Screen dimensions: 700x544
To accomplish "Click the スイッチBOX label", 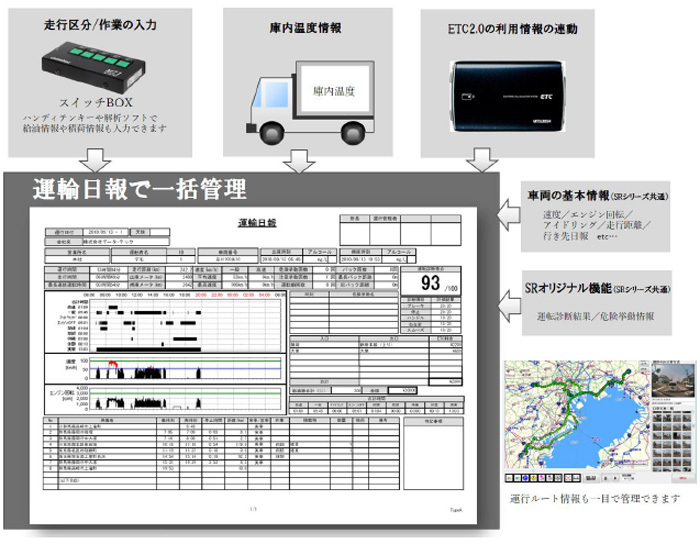I will coord(96,103).
